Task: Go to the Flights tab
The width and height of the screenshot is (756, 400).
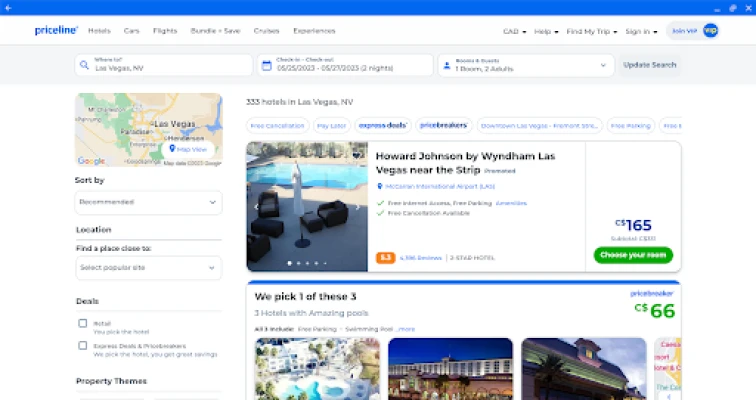Action: [x=165, y=31]
